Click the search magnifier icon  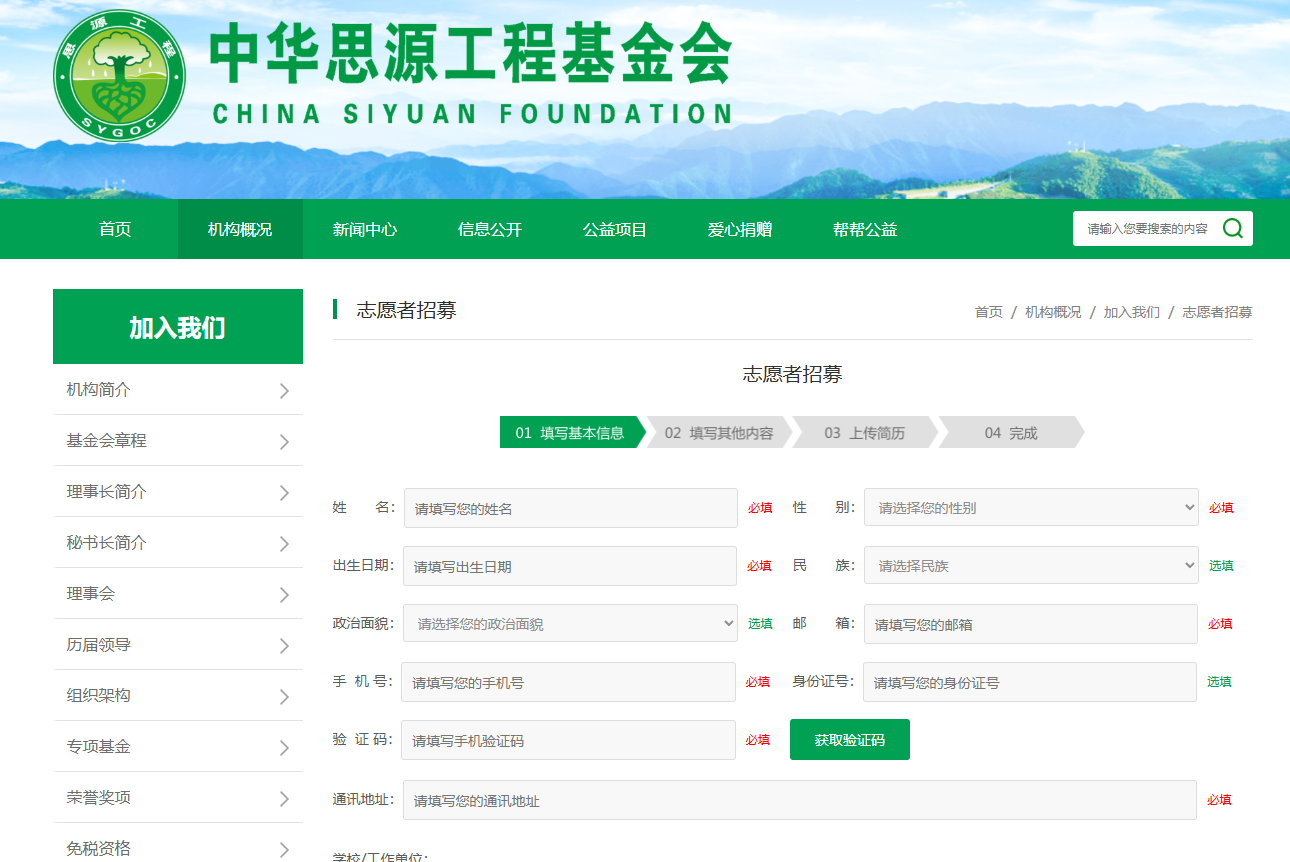1232,229
